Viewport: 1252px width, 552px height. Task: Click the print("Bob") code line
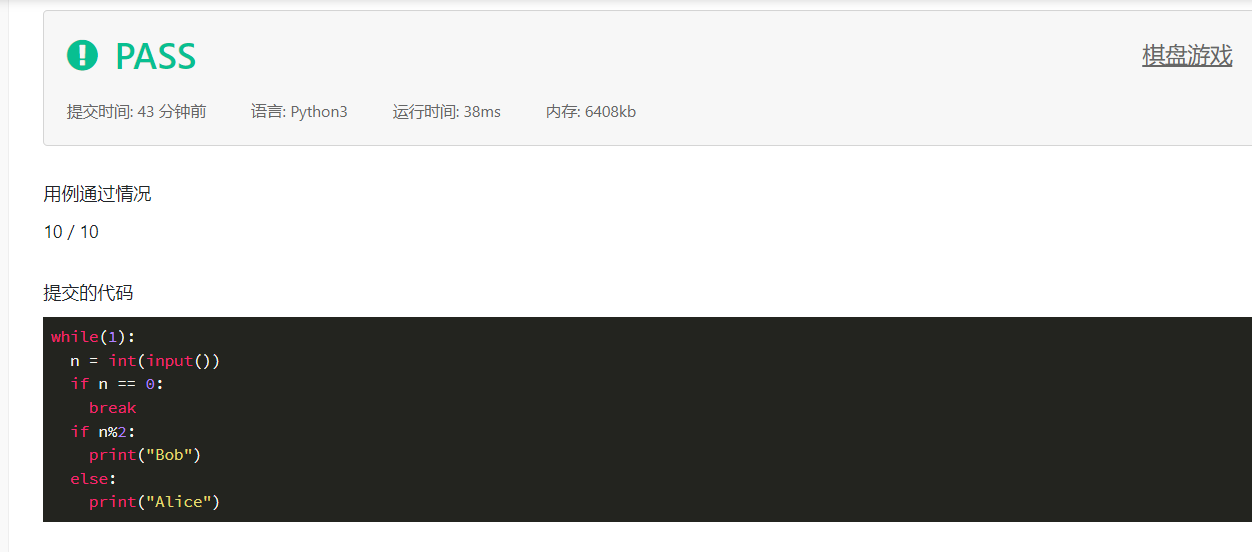click(145, 455)
